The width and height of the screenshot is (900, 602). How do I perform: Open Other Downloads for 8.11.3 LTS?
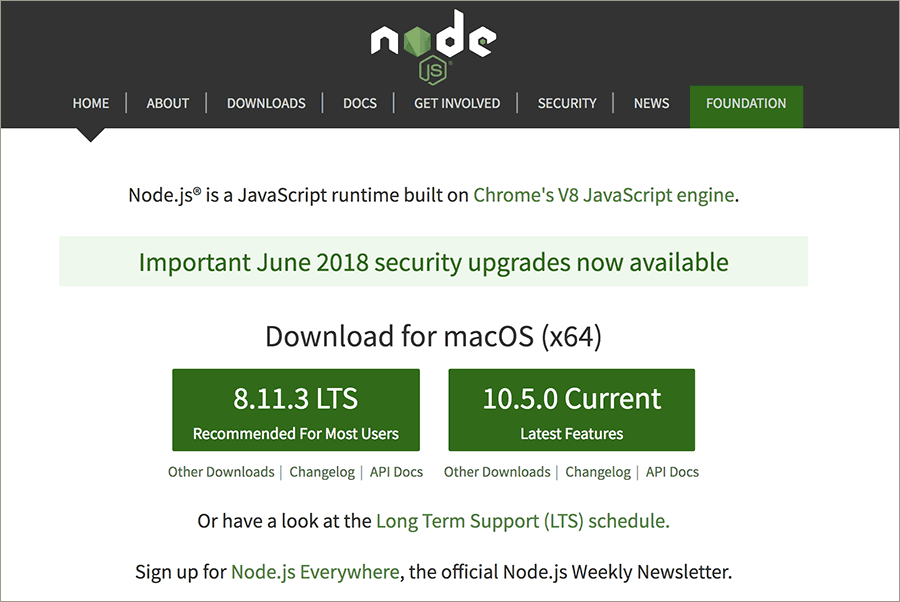click(221, 472)
